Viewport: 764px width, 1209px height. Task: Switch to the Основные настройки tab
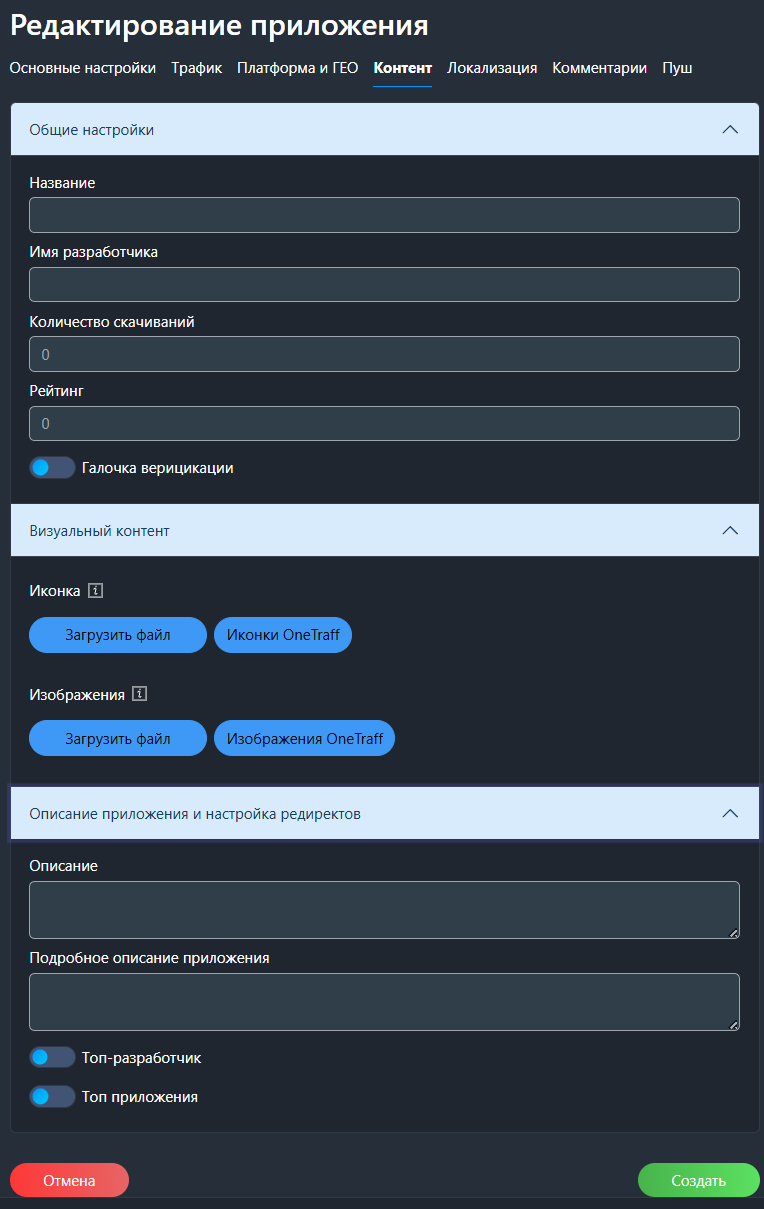[x=83, y=68]
